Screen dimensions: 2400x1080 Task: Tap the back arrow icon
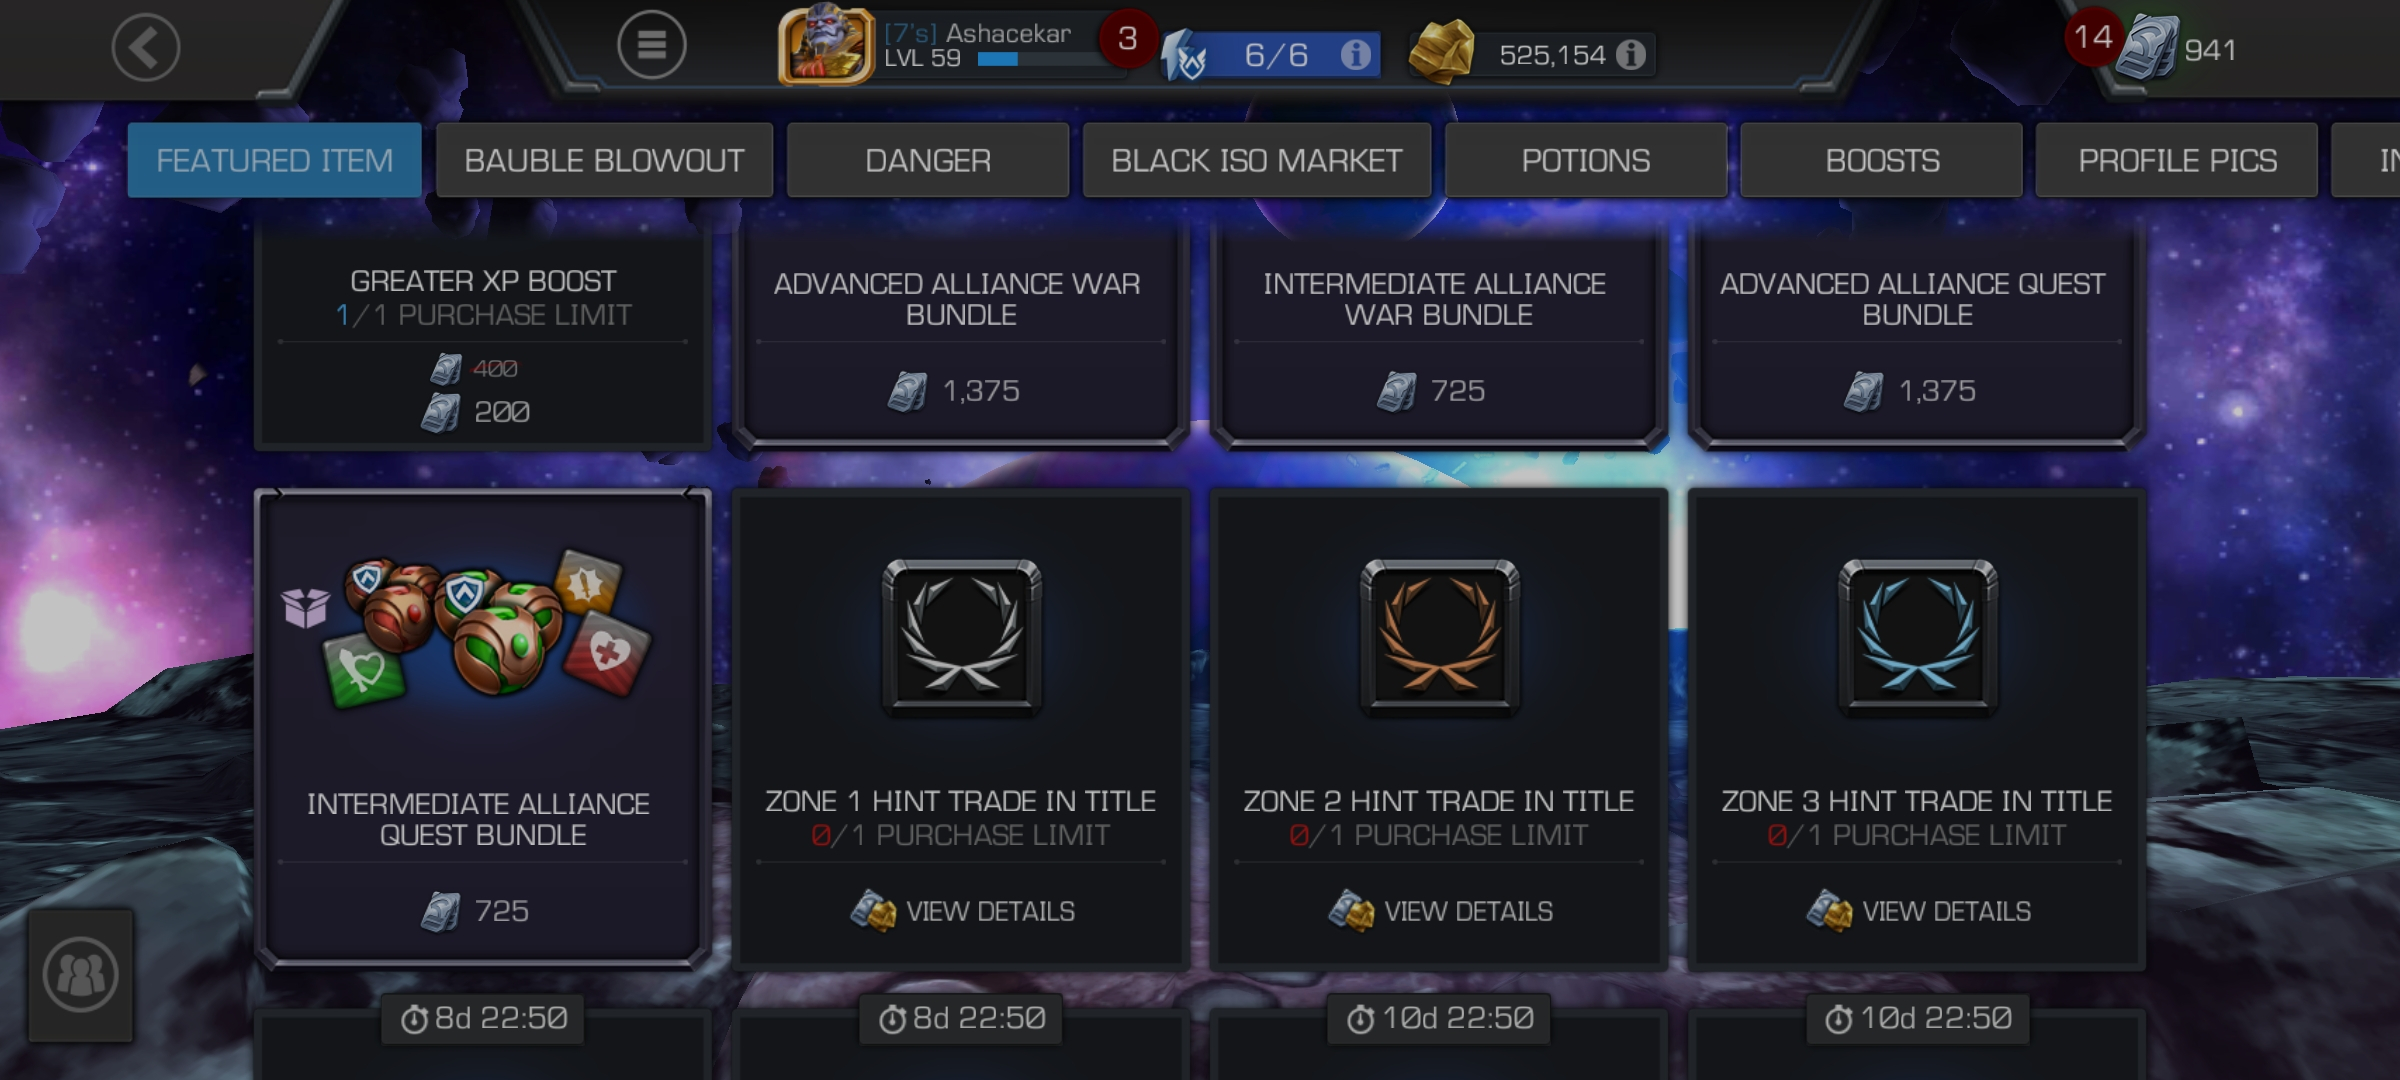[x=146, y=48]
